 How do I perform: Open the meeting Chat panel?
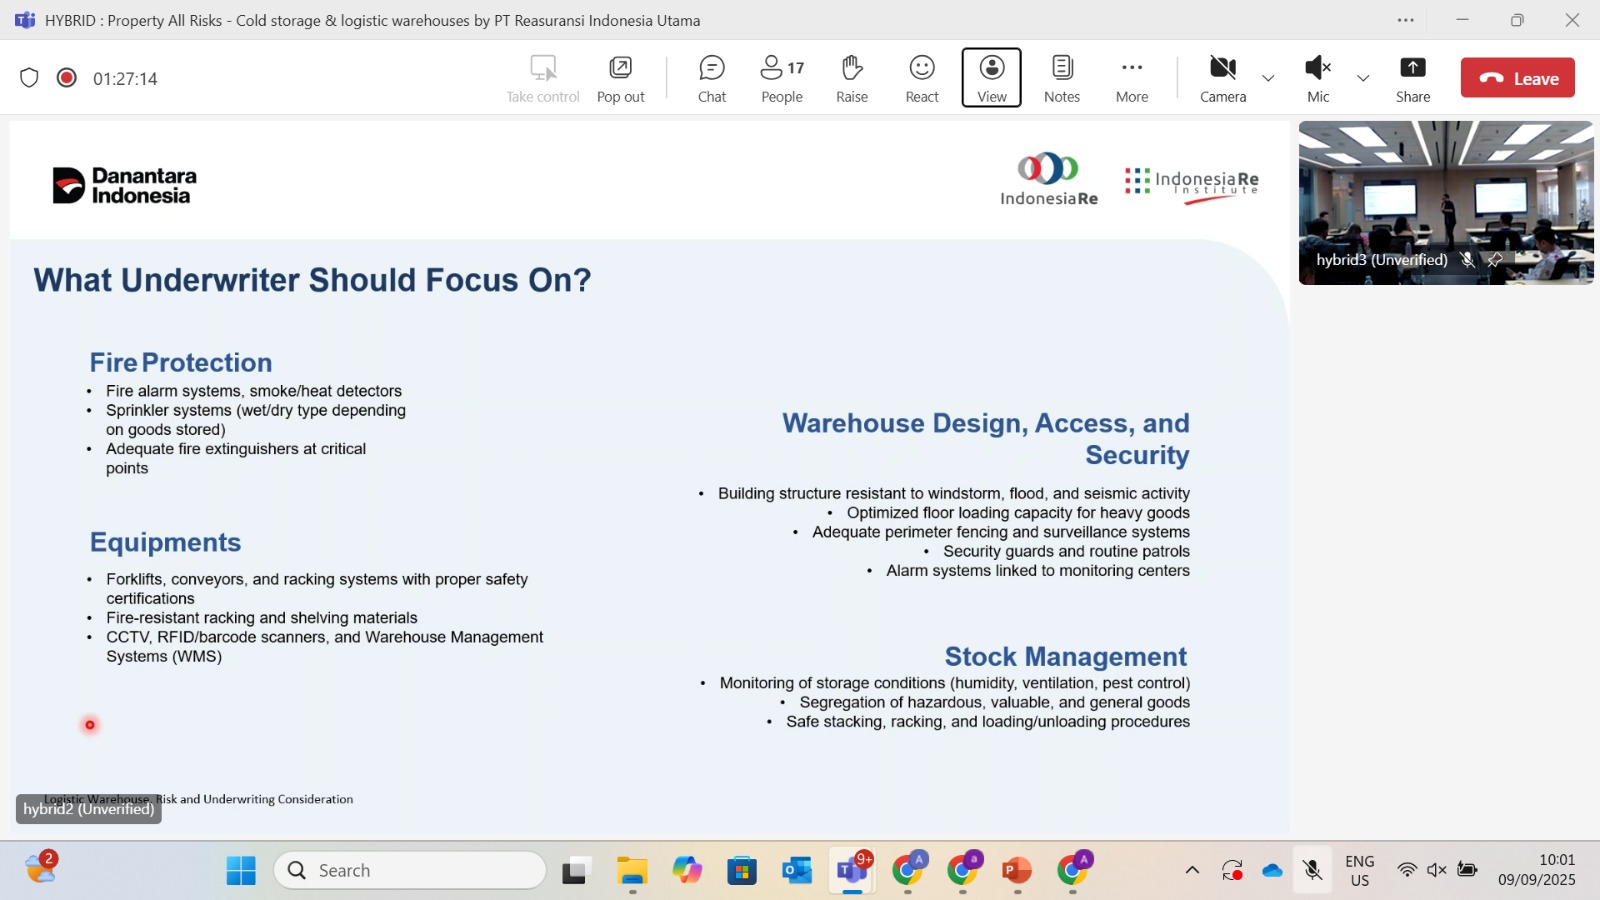point(712,78)
